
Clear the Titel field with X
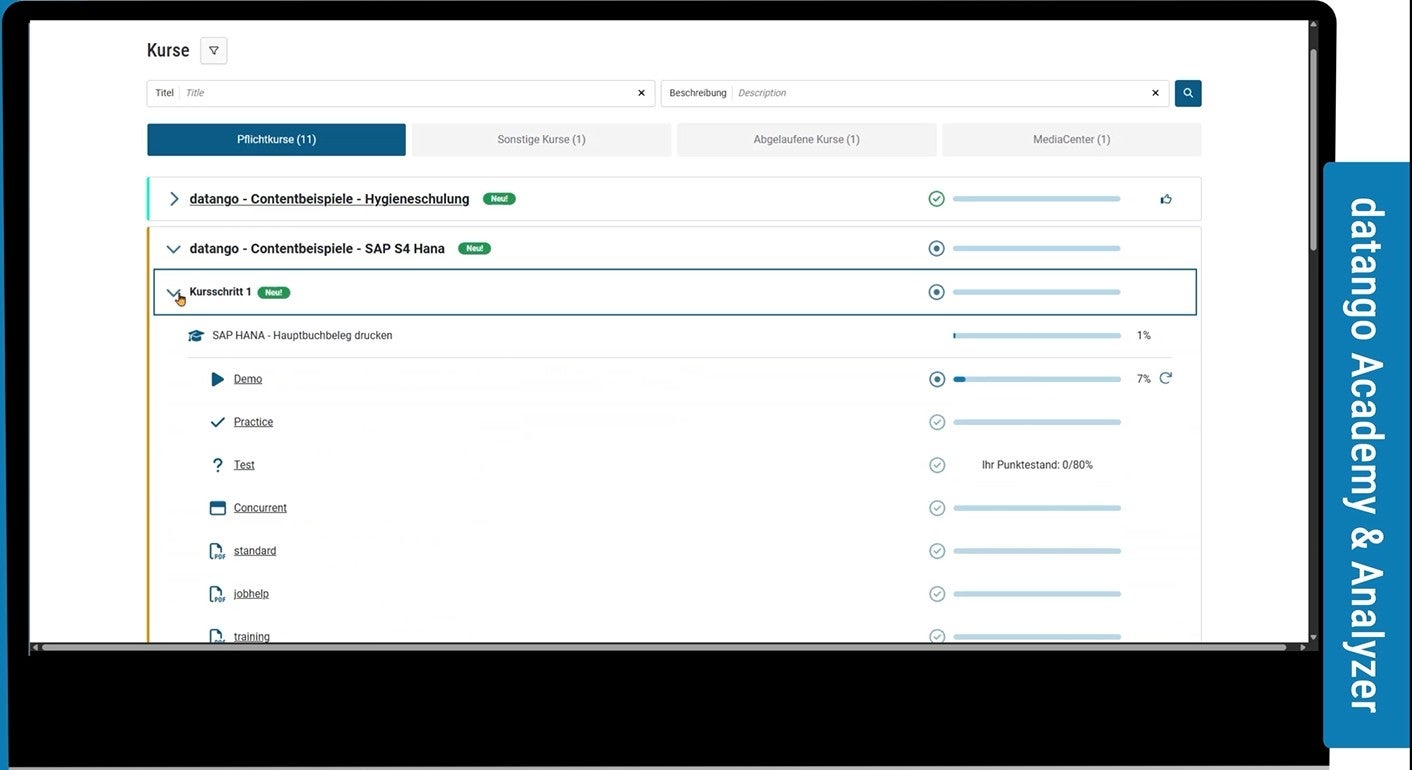point(642,93)
